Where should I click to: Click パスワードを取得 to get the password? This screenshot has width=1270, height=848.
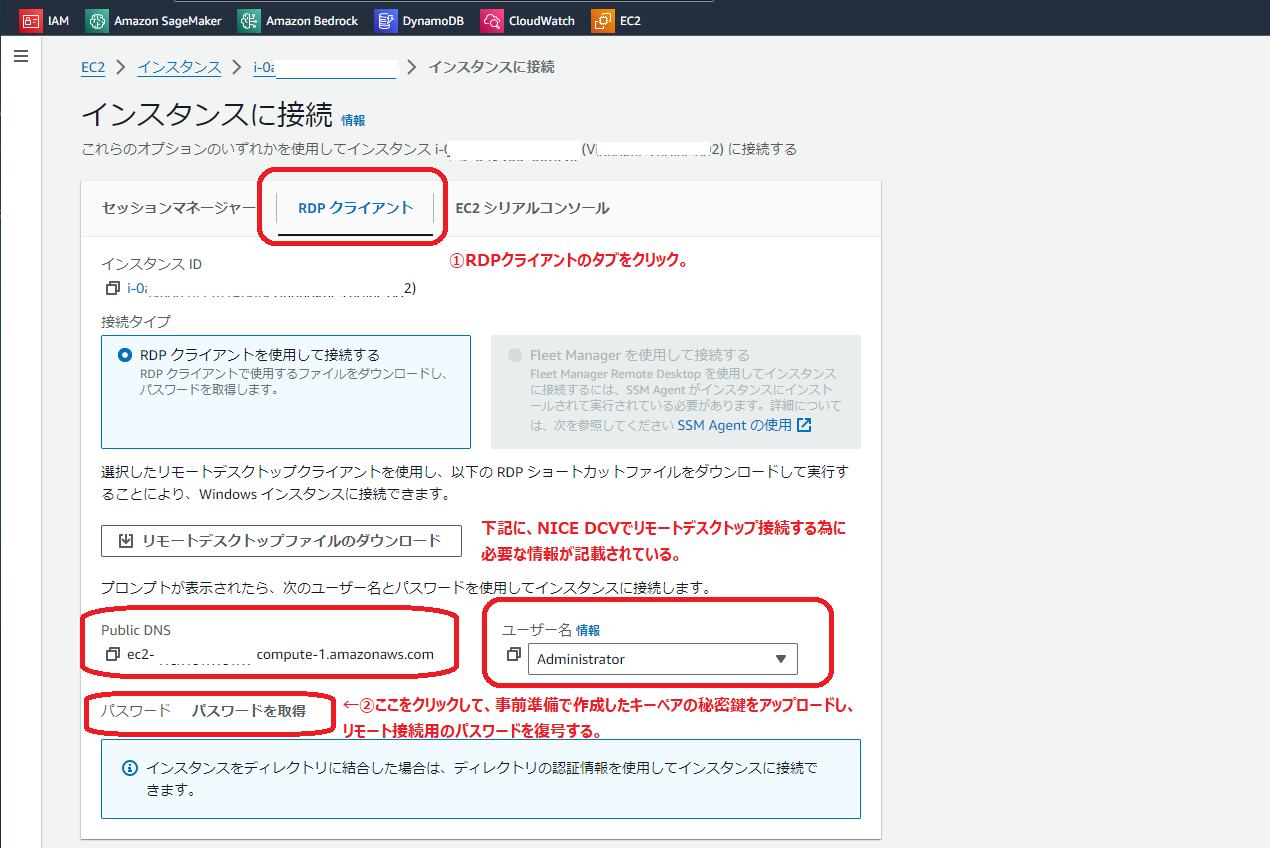tap(249, 712)
